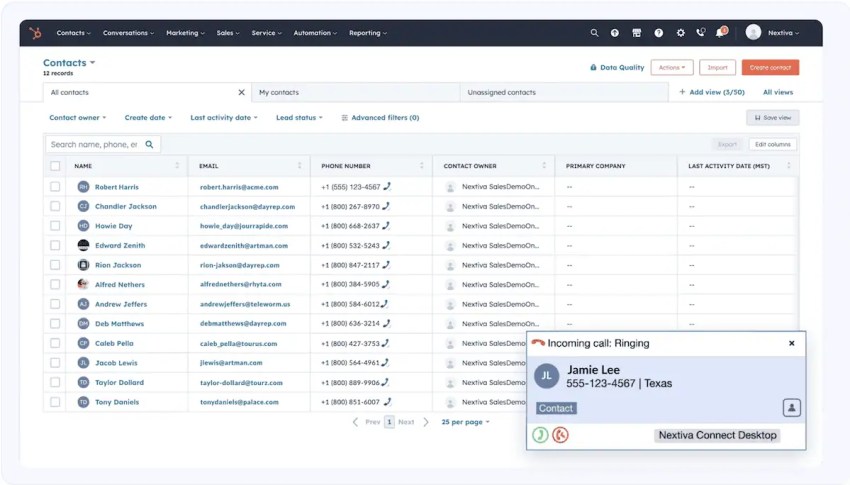Open the Lead status filter
This screenshot has height=485, width=850.
pyautogui.click(x=299, y=118)
